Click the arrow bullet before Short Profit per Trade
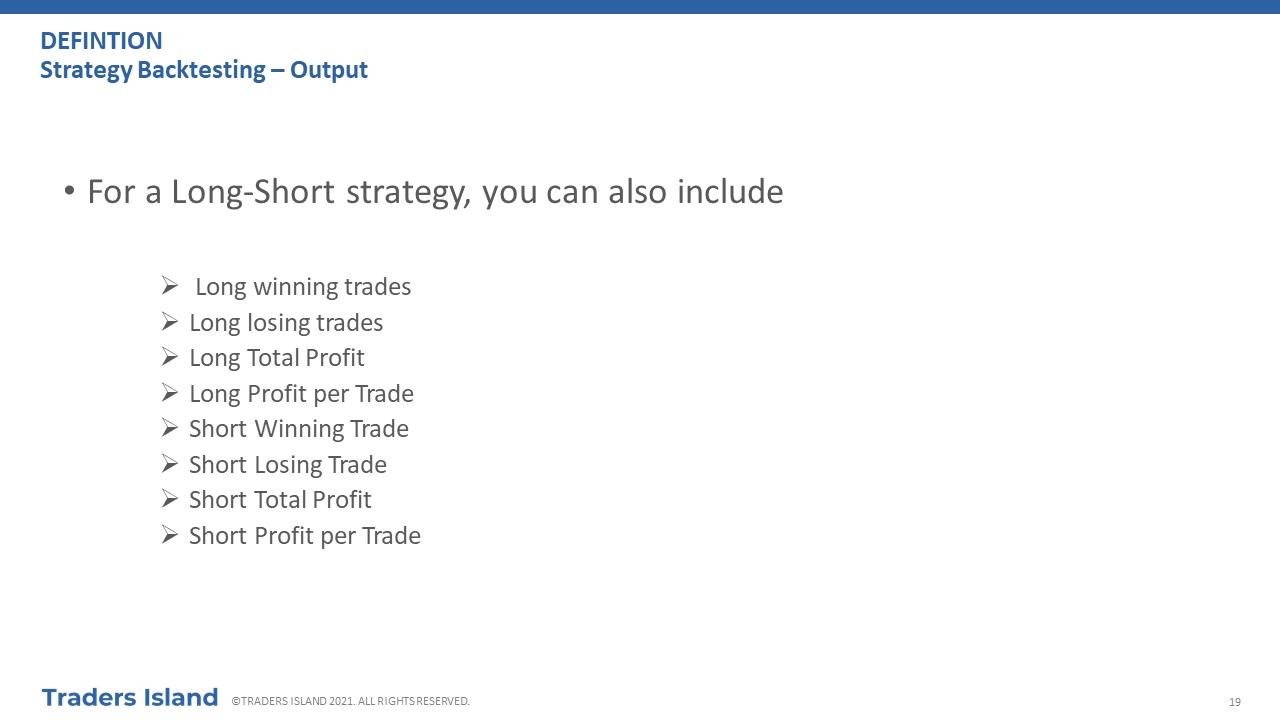This screenshot has height=720, width=1280. [169, 535]
